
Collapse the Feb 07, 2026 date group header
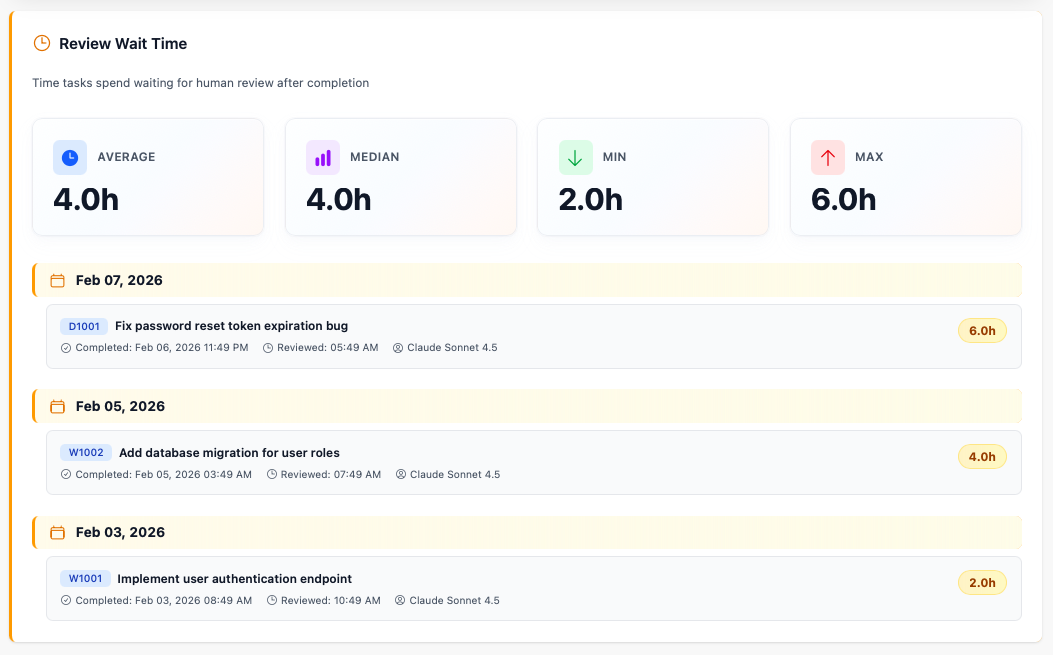tap(528, 281)
